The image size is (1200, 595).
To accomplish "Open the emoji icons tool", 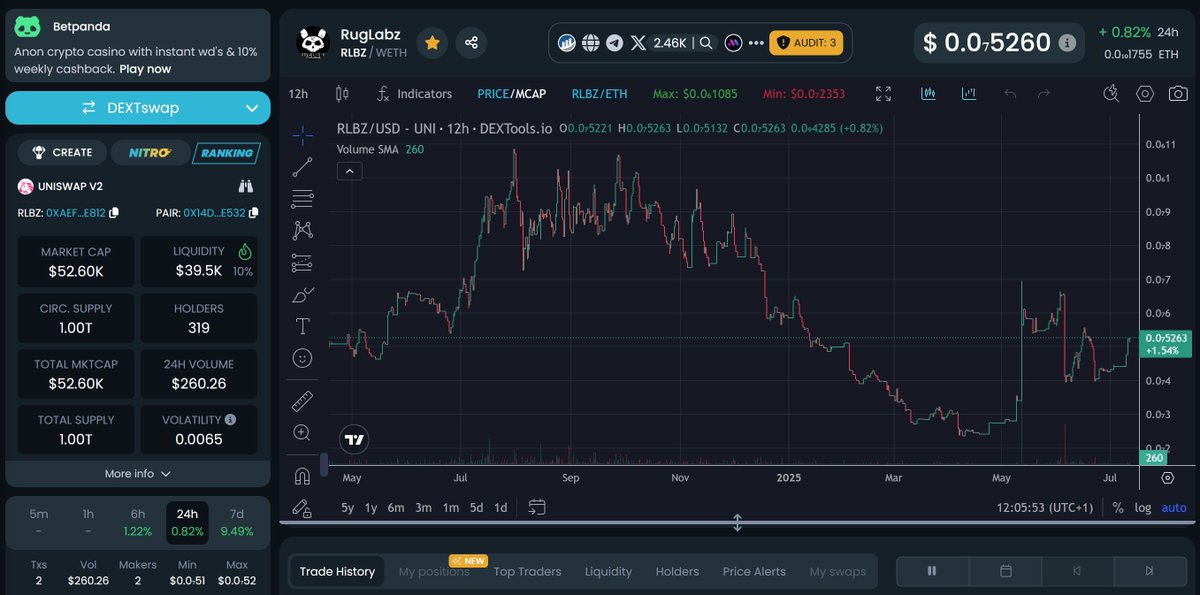I will coord(302,358).
